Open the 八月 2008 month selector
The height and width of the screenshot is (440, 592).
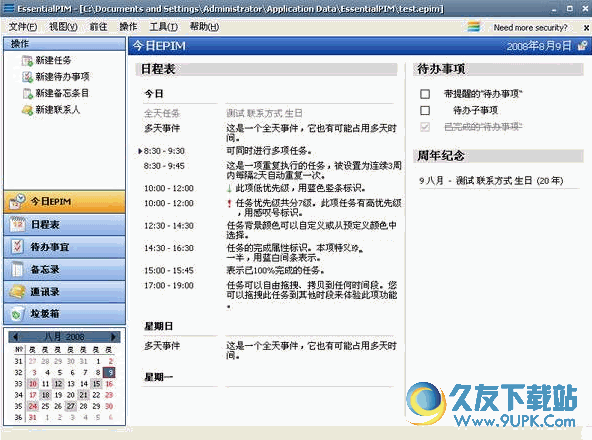(64, 337)
